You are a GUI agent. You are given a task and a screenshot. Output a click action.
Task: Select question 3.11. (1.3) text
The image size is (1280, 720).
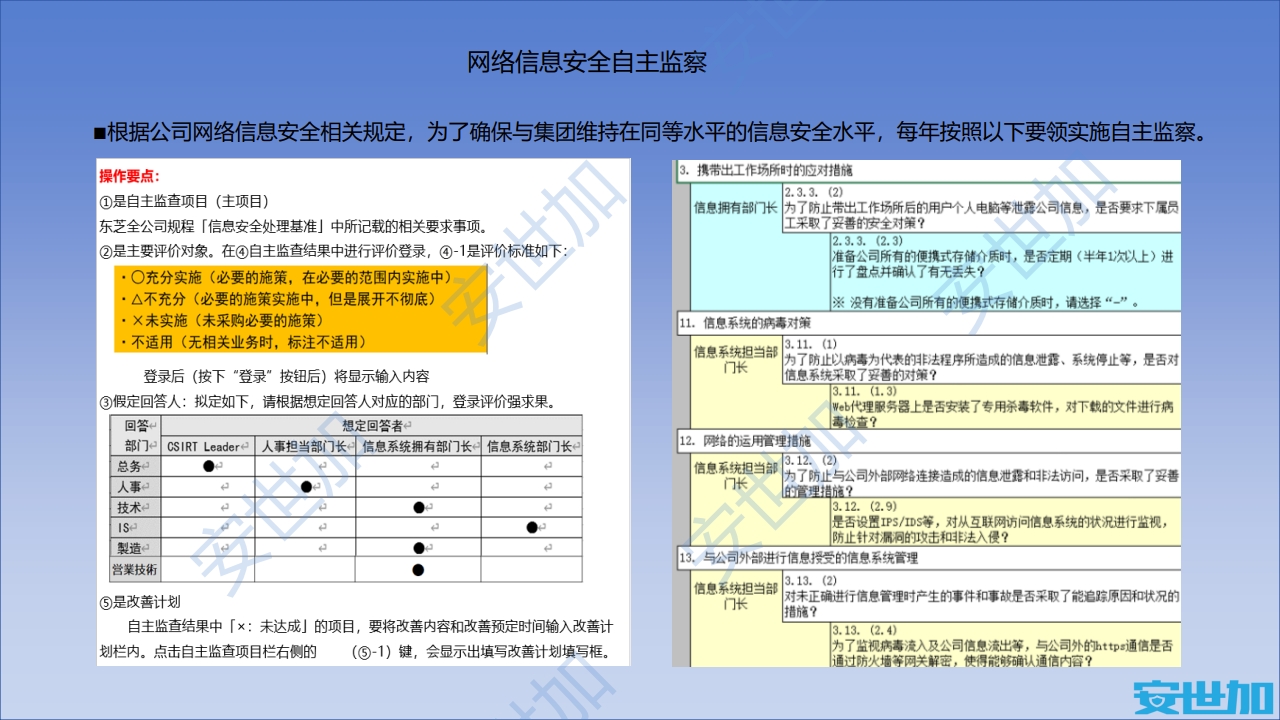click(x=1004, y=406)
